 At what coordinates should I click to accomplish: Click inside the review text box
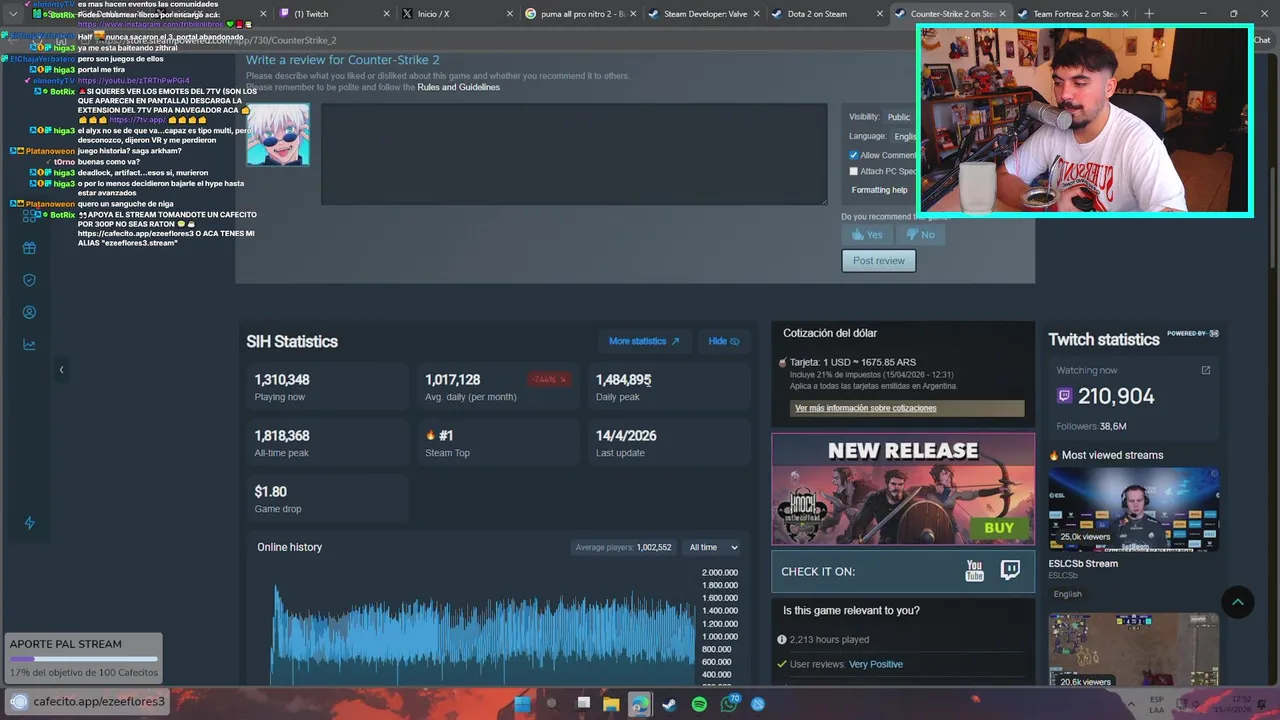(x=574, y=154)
